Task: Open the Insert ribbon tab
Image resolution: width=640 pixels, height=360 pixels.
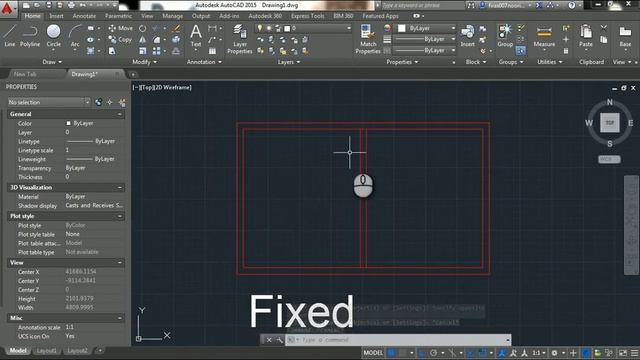Action: (56, 16)
